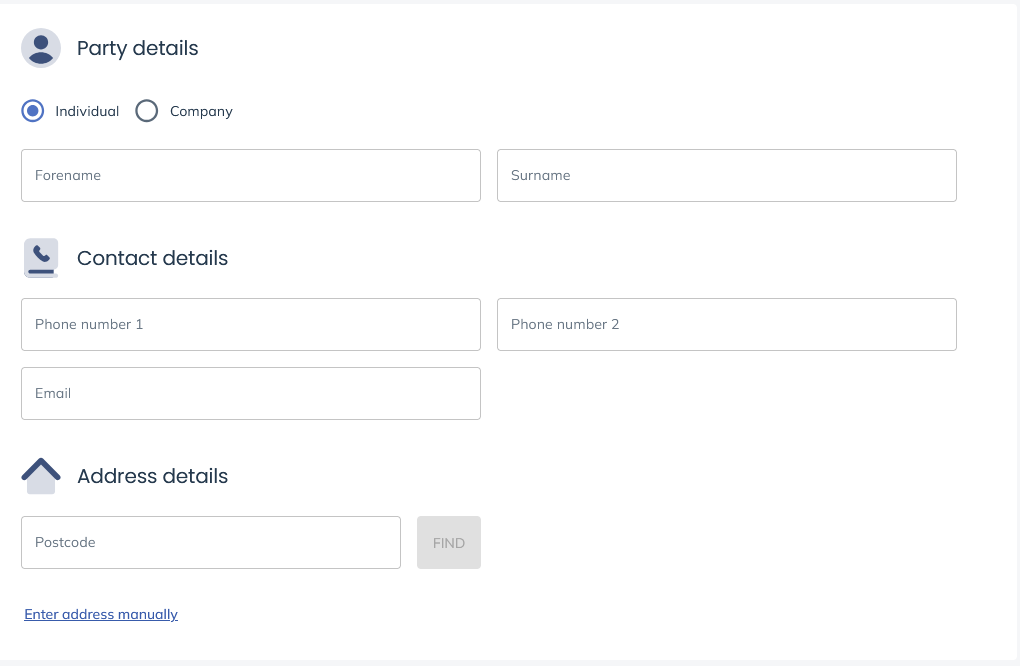The width and height of the screenshot is (1020, 666).
Task: Click into the Phone number 1 field
Action: 251,325
